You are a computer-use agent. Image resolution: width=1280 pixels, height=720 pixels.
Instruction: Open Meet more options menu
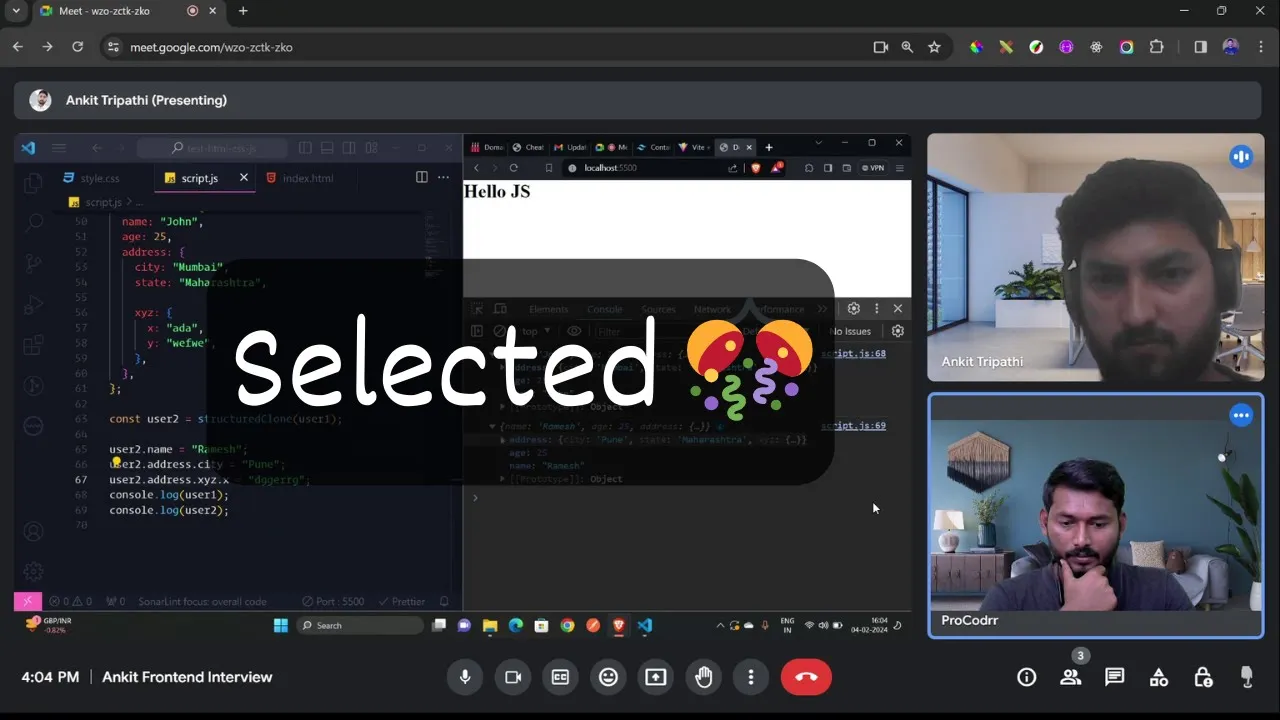(x=751, y=677)
